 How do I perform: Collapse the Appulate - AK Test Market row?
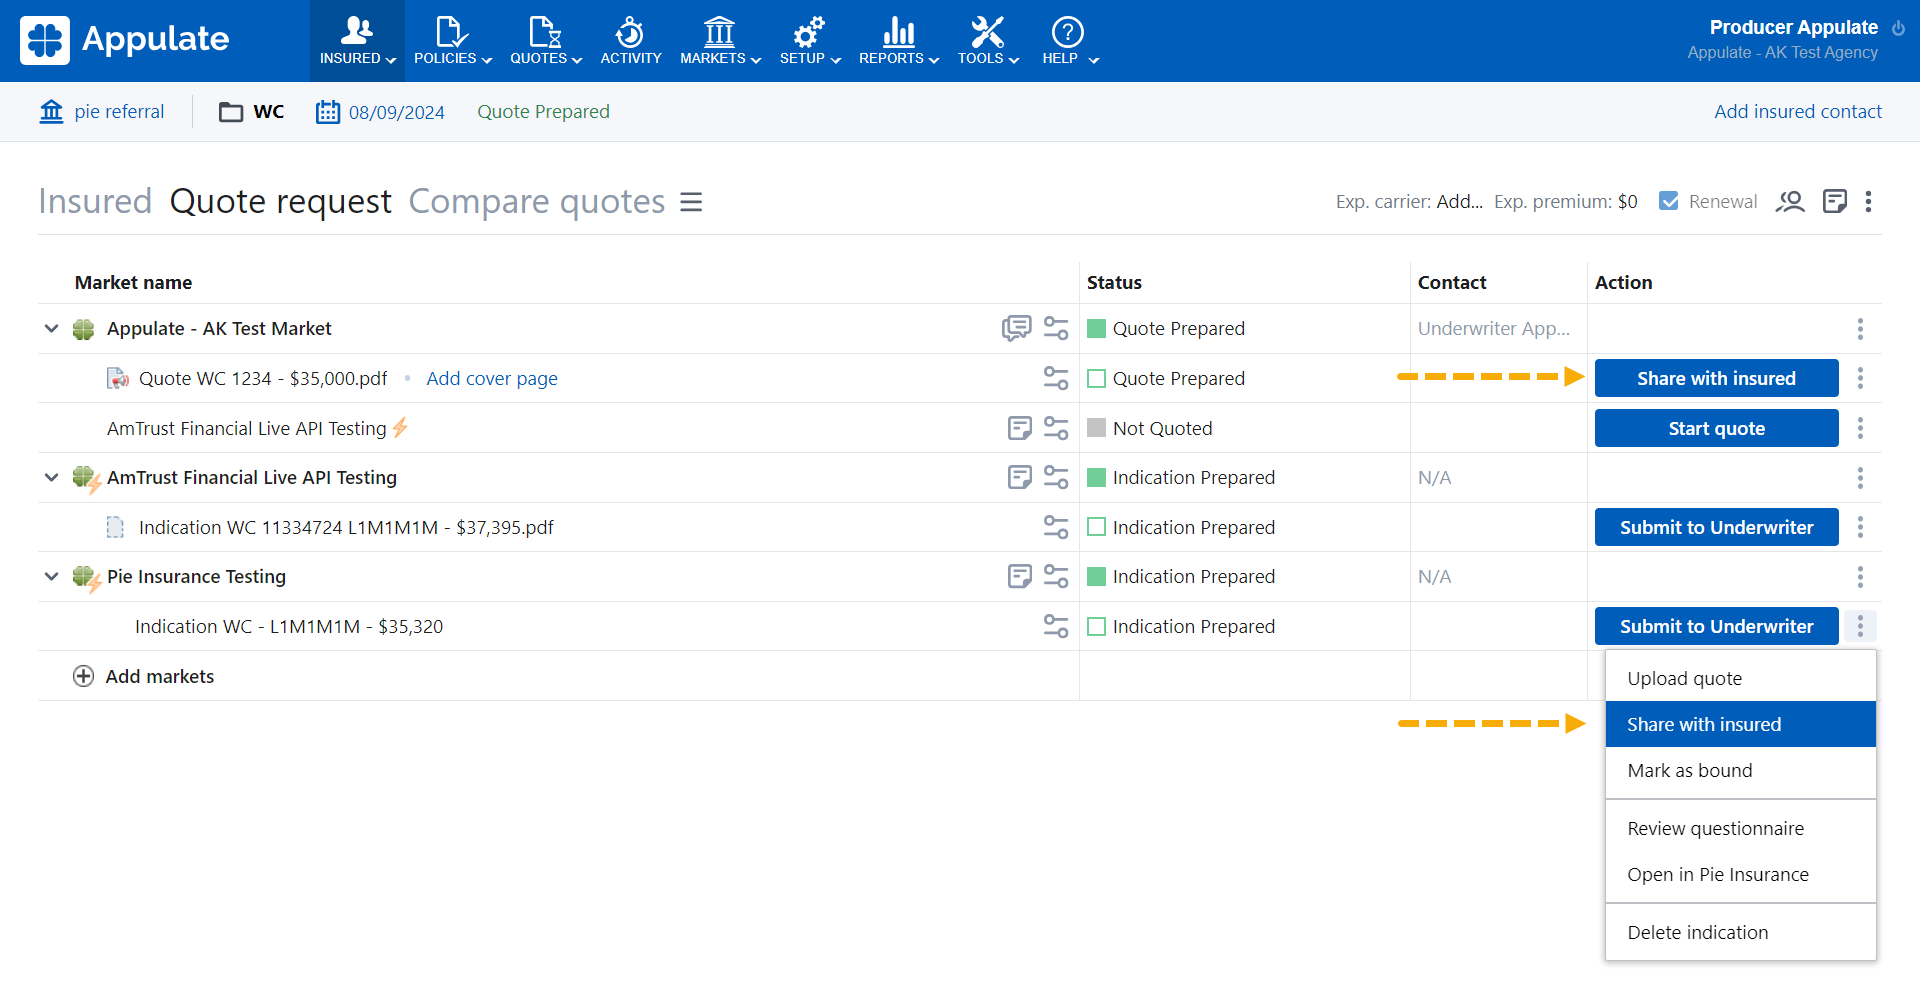[51, 328]
